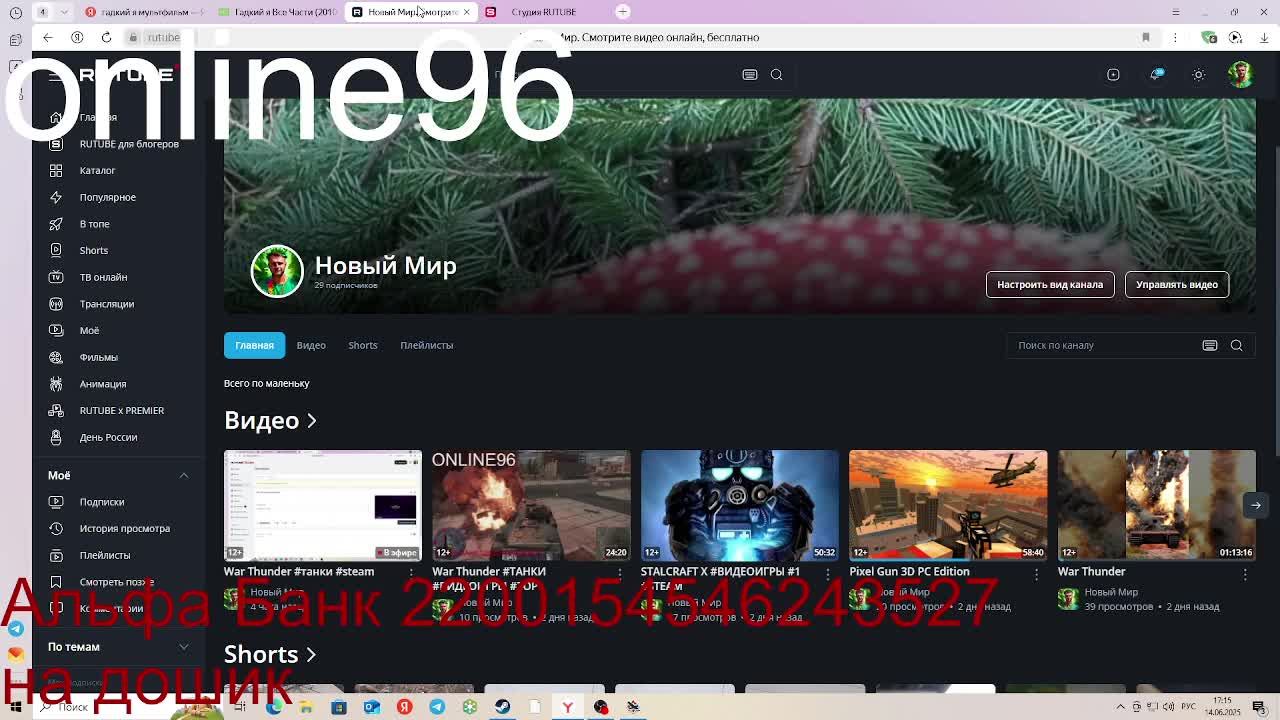This screenshot has width=1280, height=720.
Task: Click the upload video plus icon
Action: (x=1113, y=75)
